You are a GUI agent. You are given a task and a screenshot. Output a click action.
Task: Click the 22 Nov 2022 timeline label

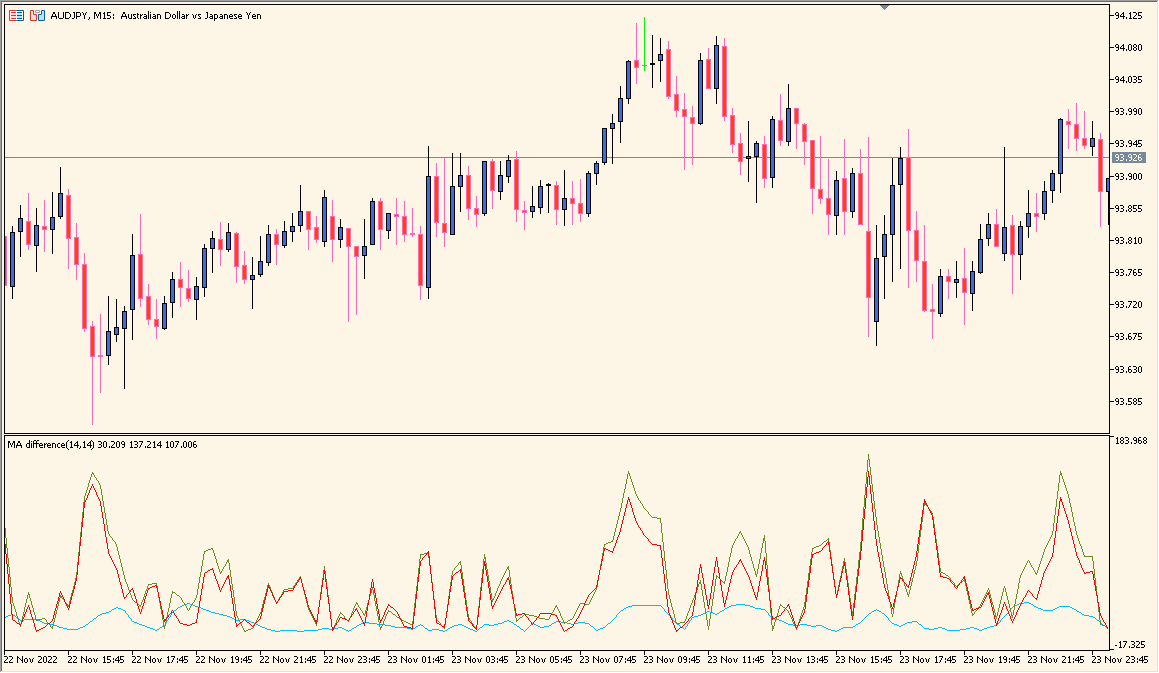(33, 661)
